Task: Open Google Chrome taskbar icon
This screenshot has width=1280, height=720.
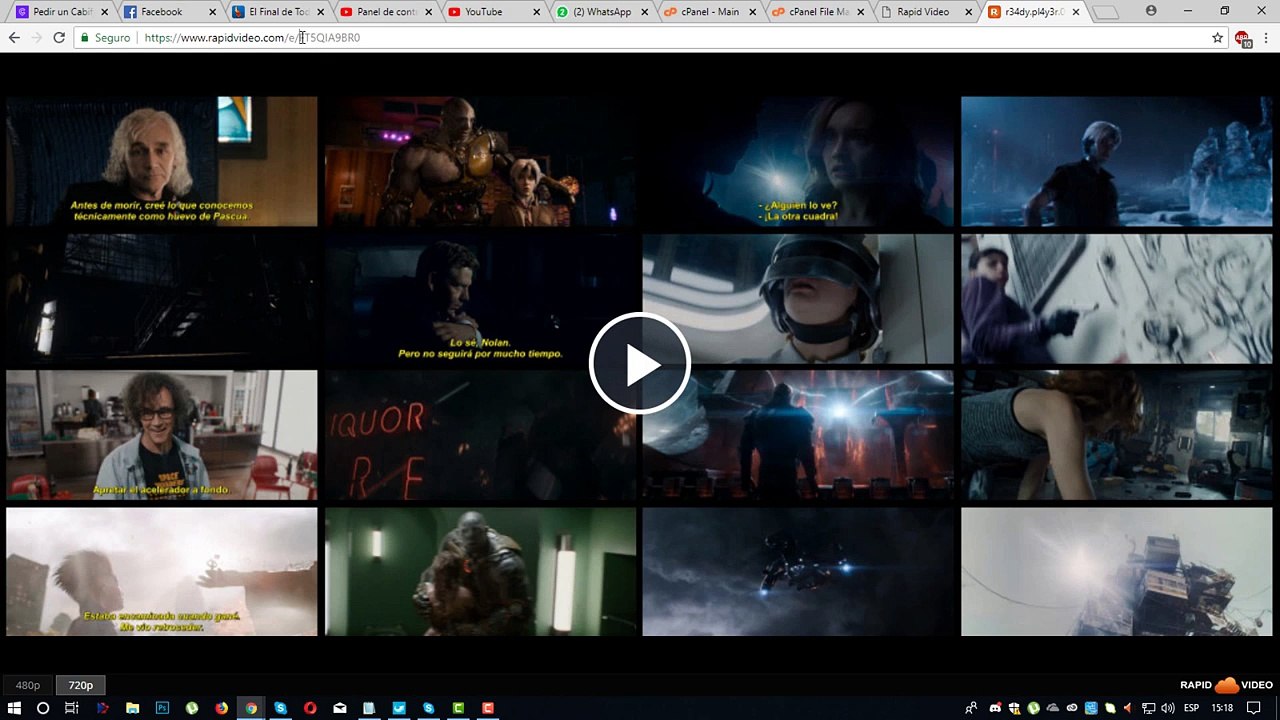Action: coord(251,708)
